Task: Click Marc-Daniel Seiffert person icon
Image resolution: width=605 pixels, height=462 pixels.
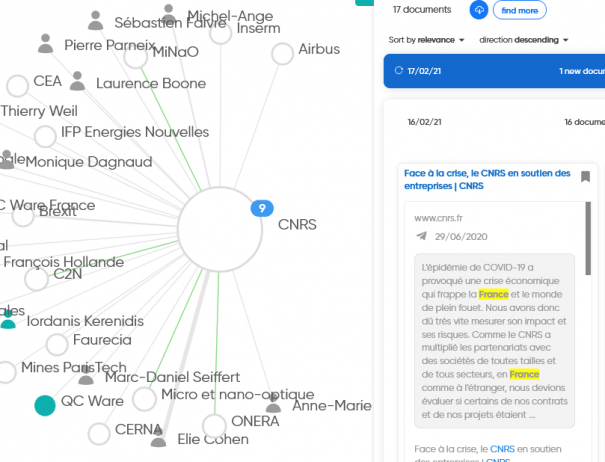Action: (86, 375)
